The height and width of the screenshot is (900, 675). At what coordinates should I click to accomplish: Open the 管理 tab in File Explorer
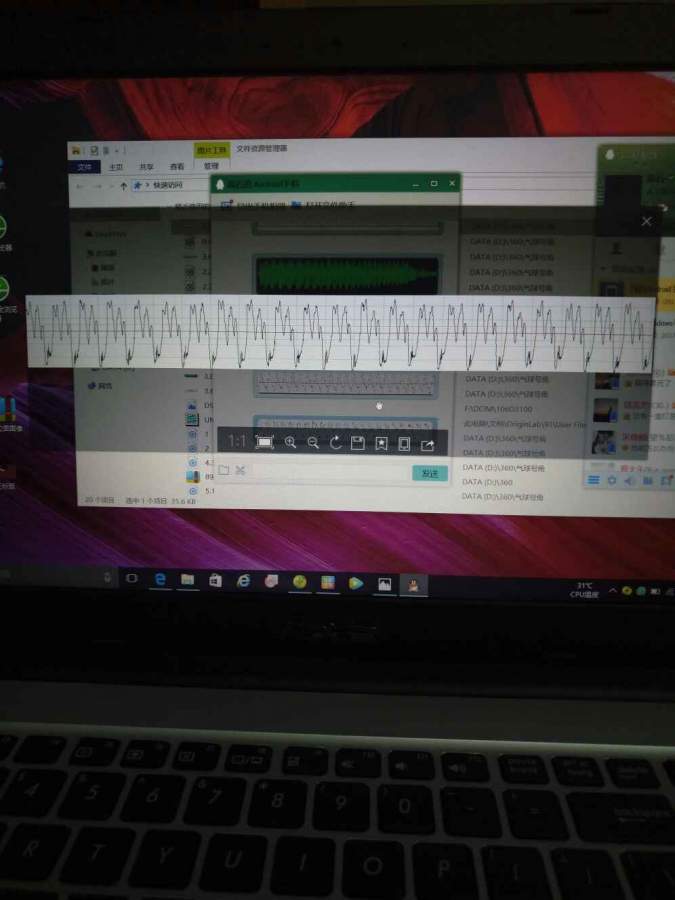211,166
